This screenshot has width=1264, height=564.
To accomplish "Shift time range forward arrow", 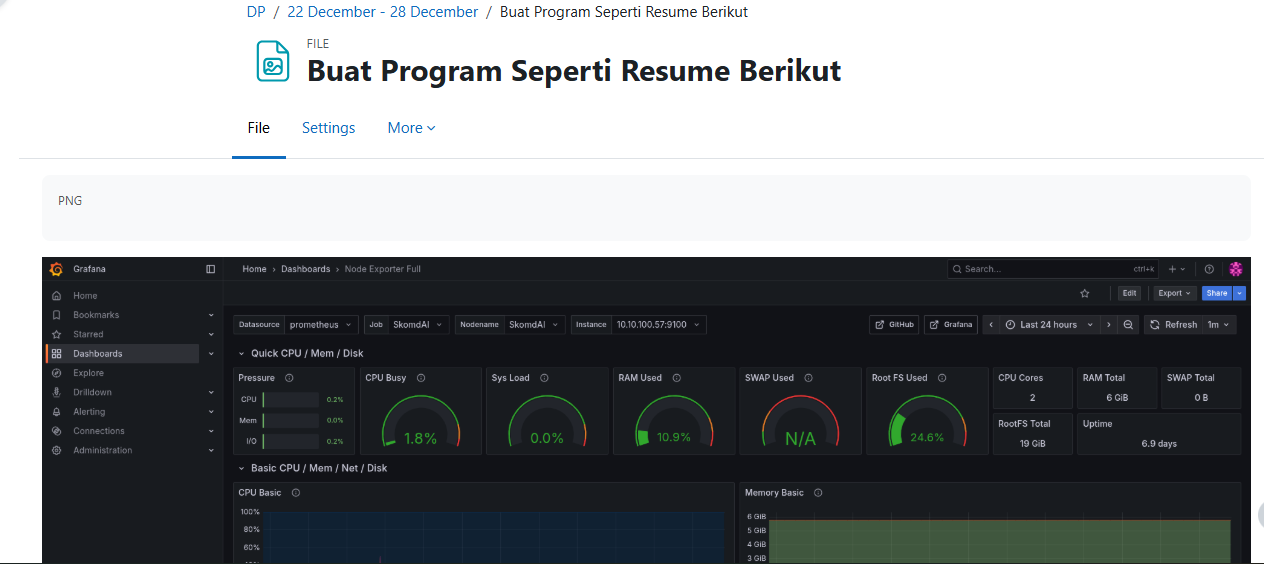I will coord(1108,325).
